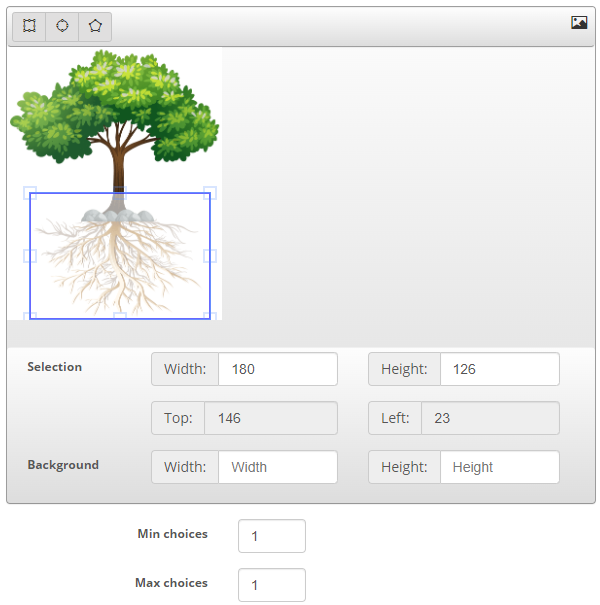Select the circle shape tool
The image size is (600, 605).
click(x=62, y=27)
